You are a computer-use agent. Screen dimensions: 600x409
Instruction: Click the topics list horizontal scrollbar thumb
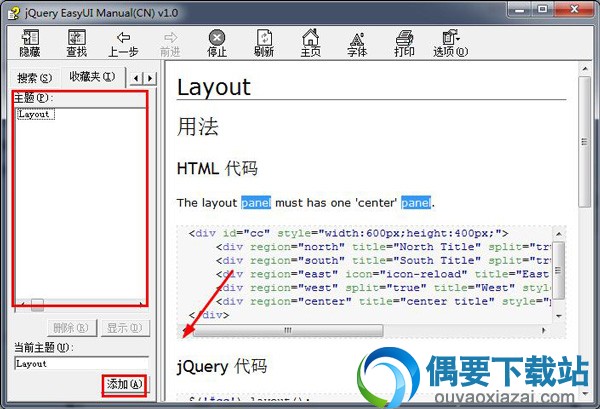[37, 305]
